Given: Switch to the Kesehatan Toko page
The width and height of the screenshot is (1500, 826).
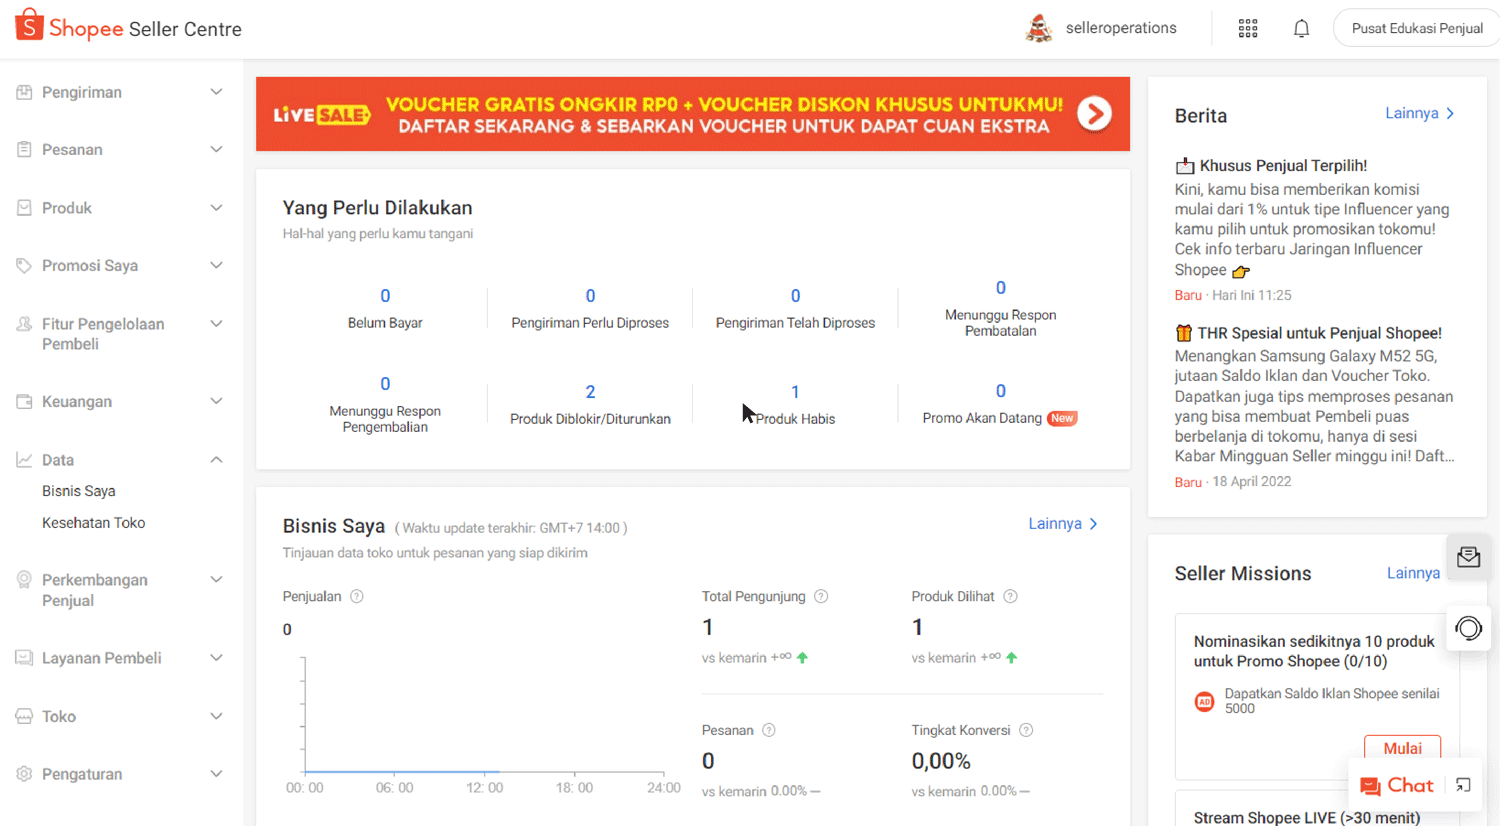Looking at the screenshot, I should coord(93,522).
